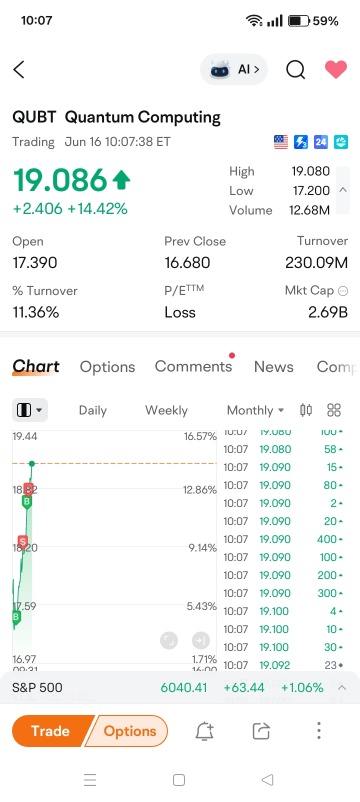Go back using the back arrow
The image size is (360, 802).
click(19, 70)
